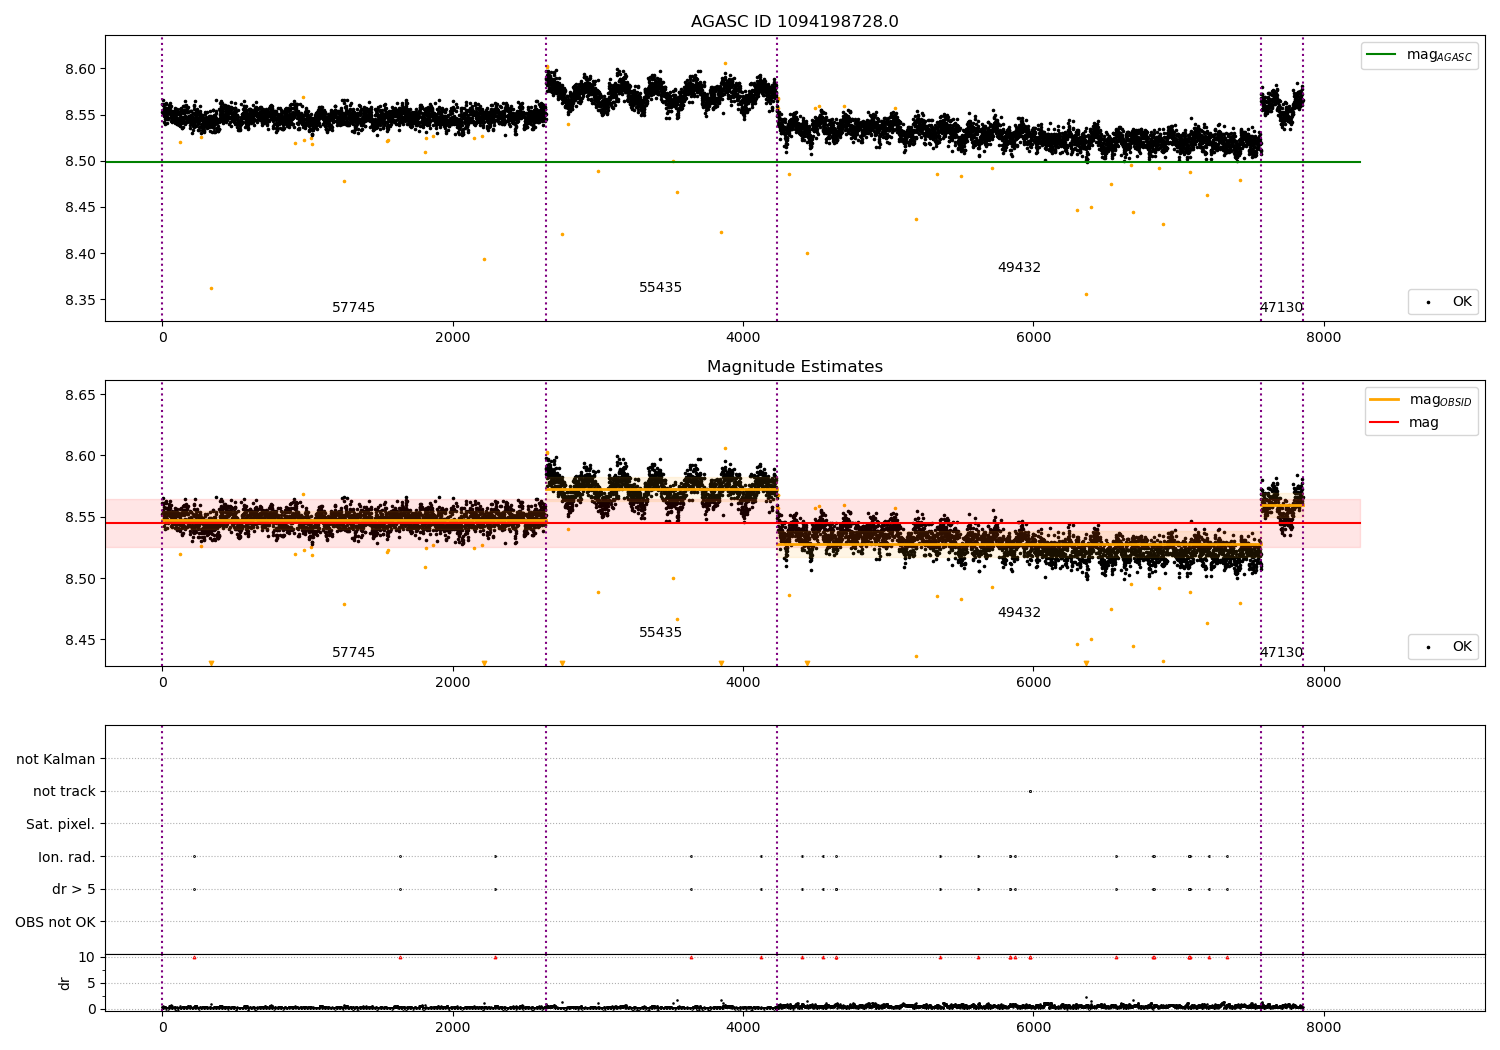Click the 8.55 tick of Magnitude Estimates plot
Image resolution: width=1500 pixels, height=1050 pixels.
click(81, 518)
